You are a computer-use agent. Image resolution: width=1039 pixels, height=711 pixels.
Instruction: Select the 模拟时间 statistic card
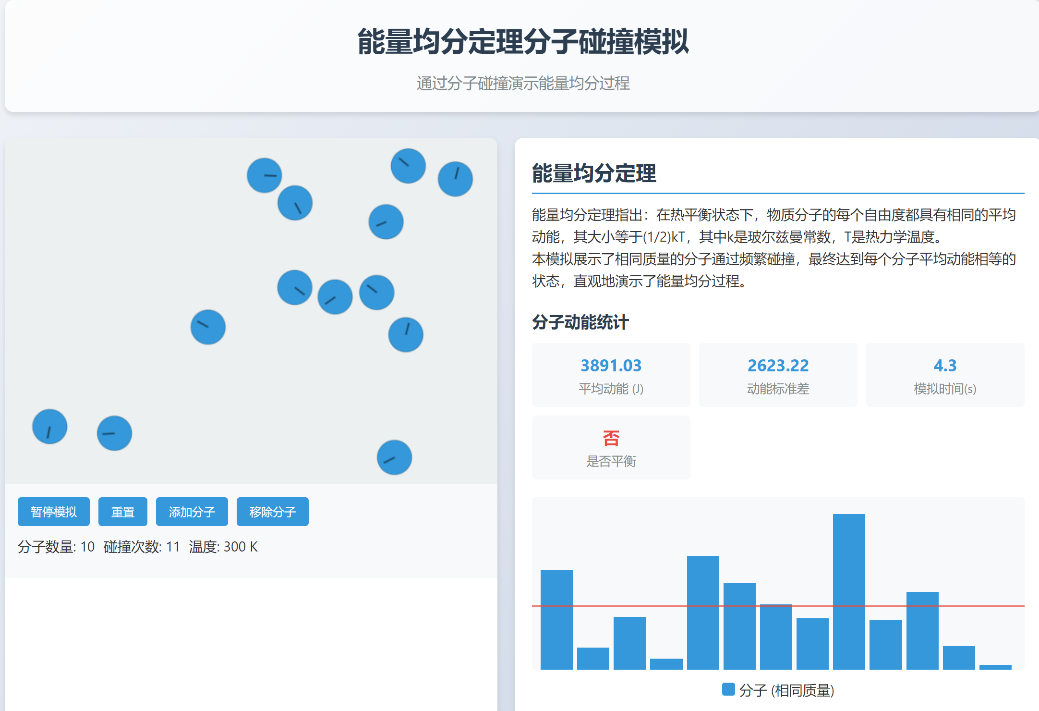tap(945, 375)
